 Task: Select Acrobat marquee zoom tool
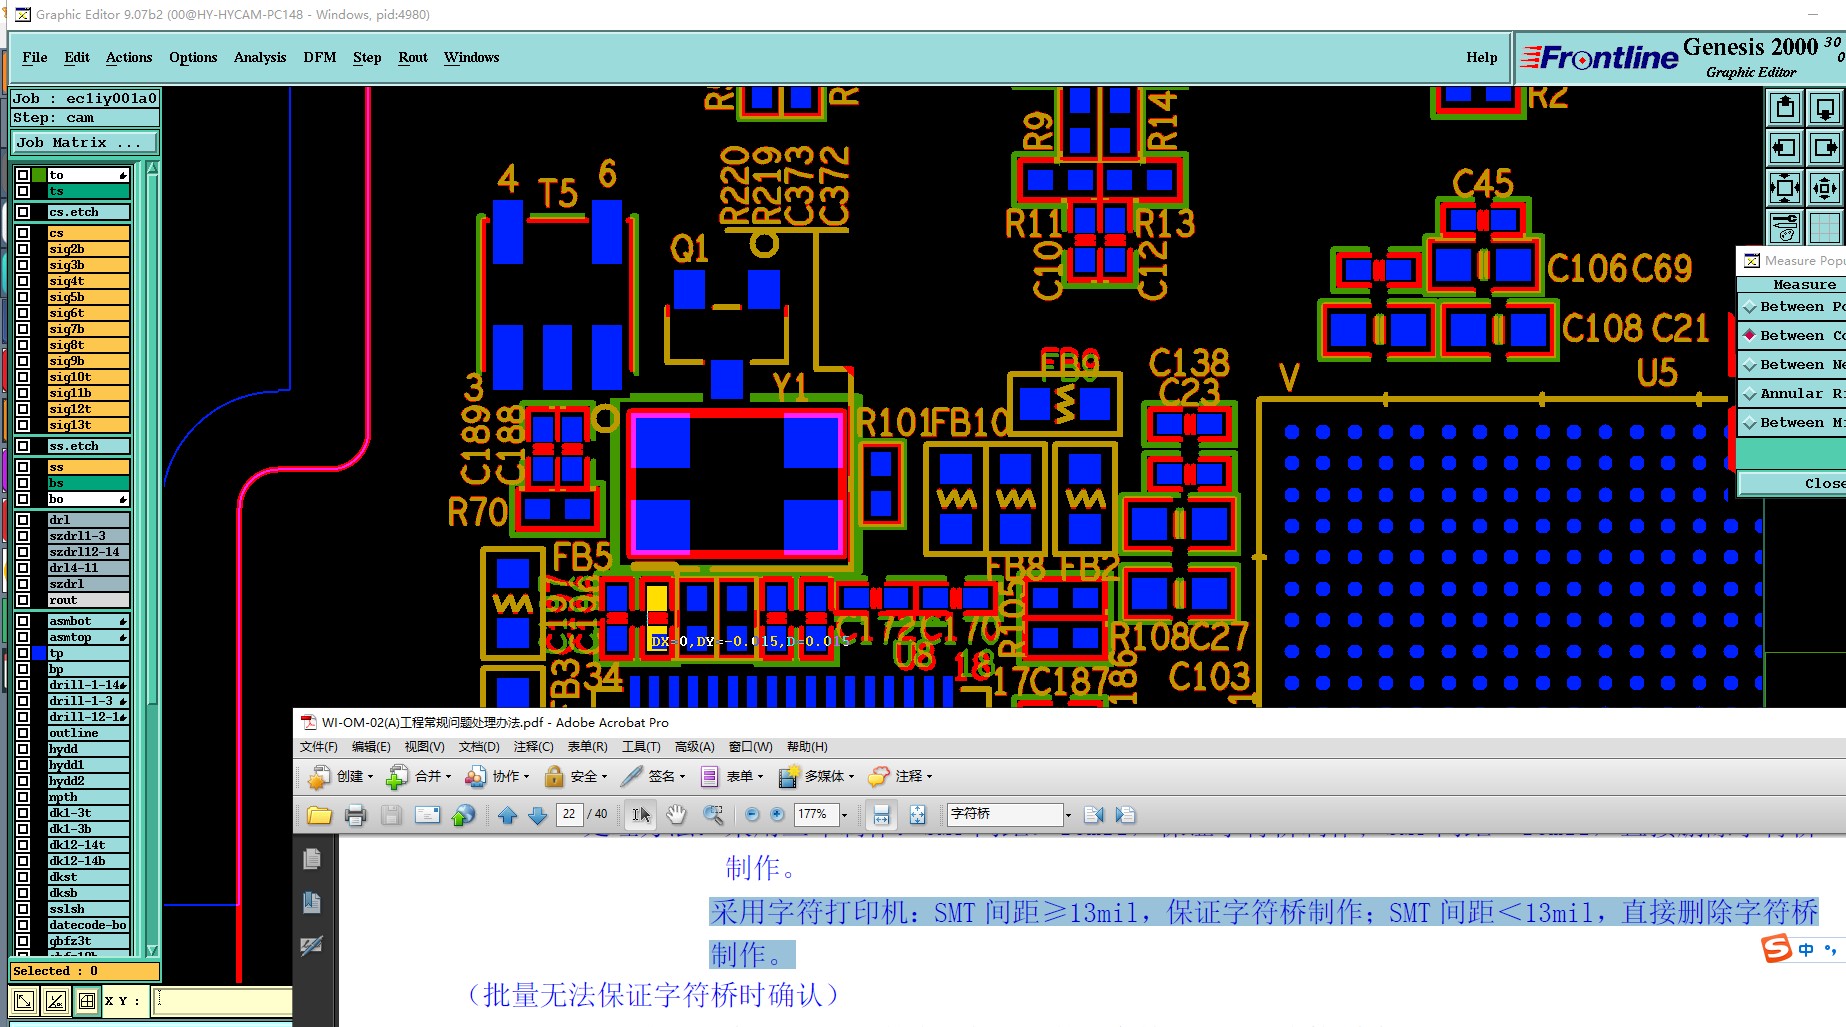click(x=713, y=815)
